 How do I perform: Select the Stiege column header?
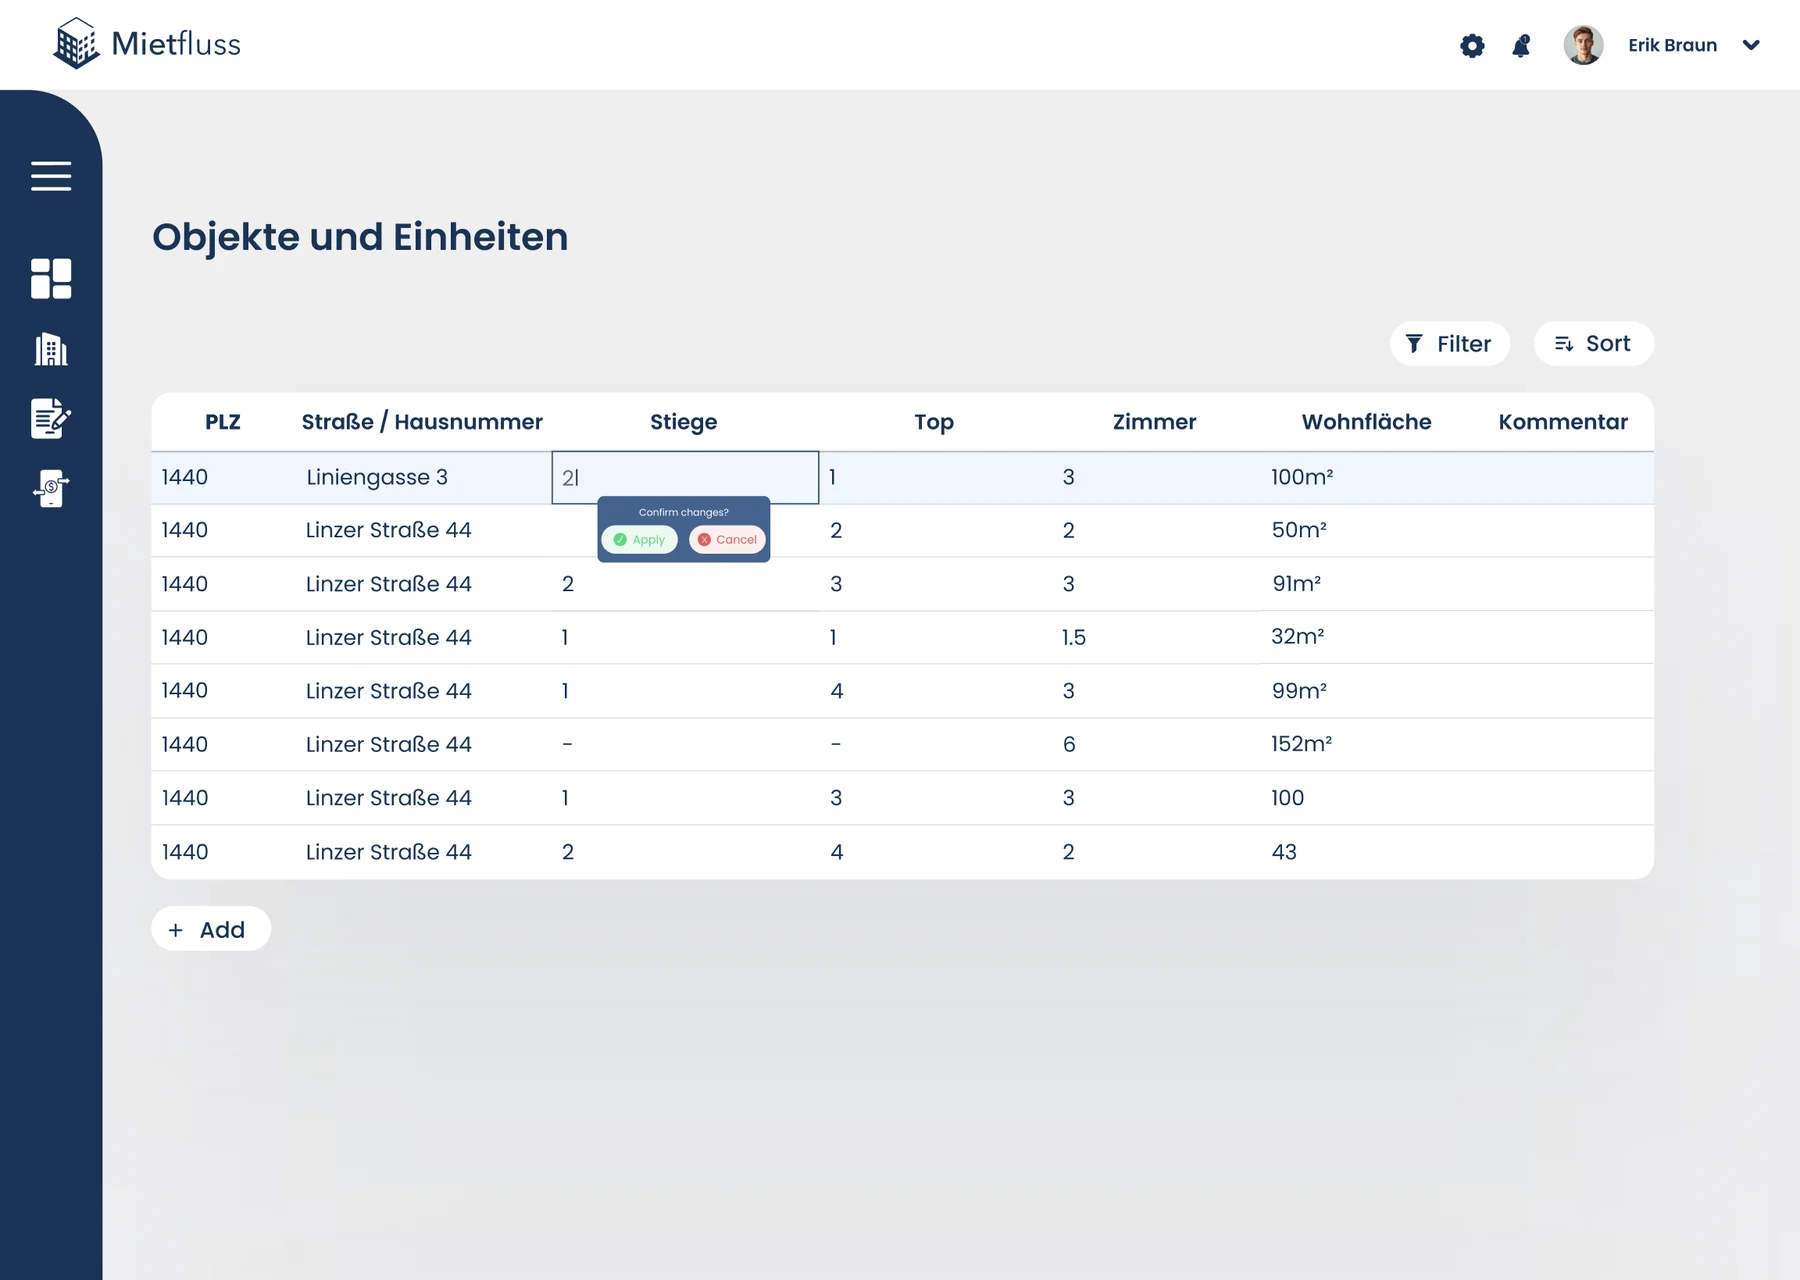click(x=684, y=422)
